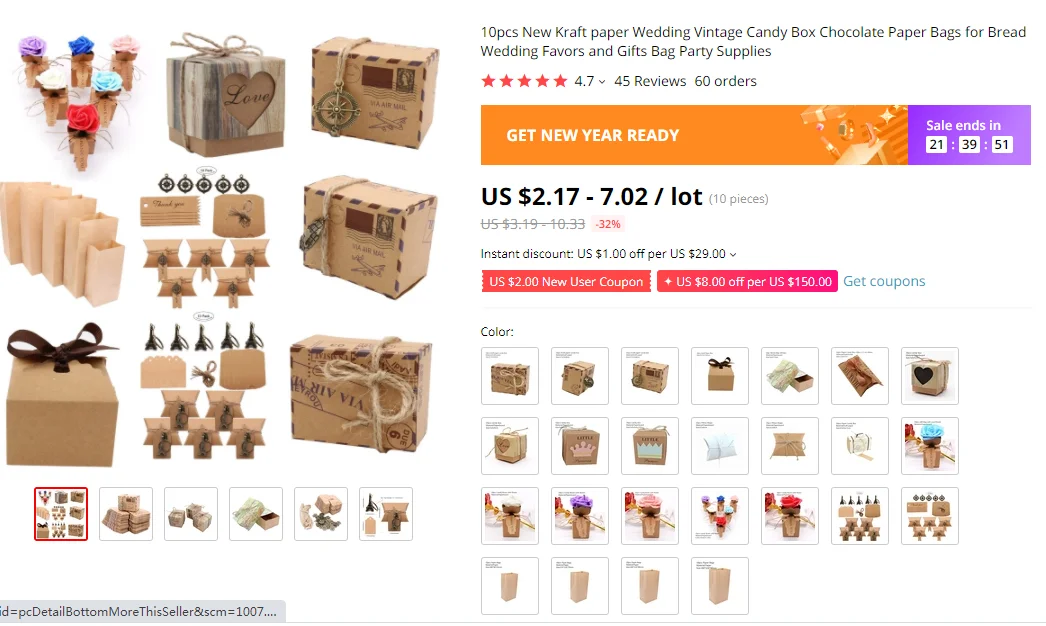Show the green map box thumbnail image
Screen dimensions: 1046x626
[x=255, y=514]
